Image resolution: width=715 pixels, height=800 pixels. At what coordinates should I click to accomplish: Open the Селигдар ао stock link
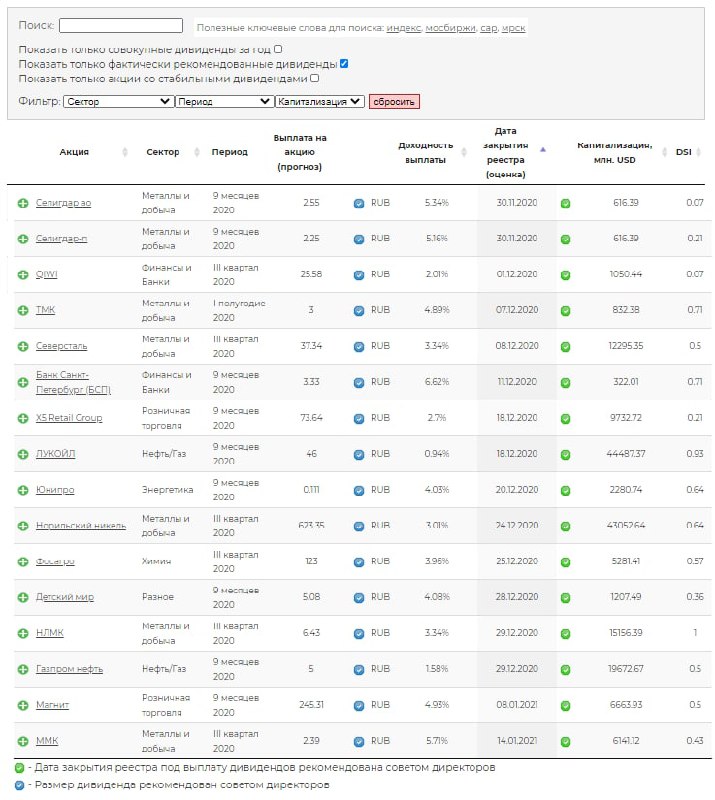click(63, 203)
